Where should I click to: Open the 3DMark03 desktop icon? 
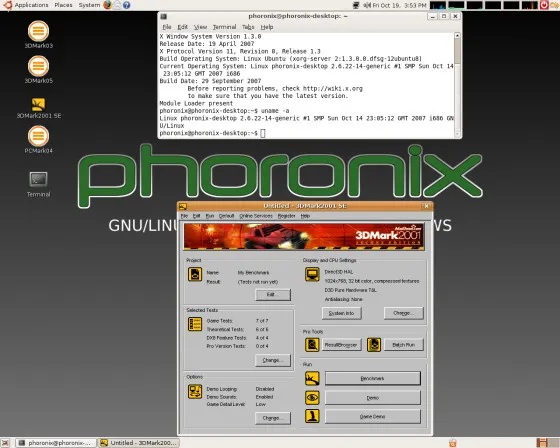coord(38,31)
